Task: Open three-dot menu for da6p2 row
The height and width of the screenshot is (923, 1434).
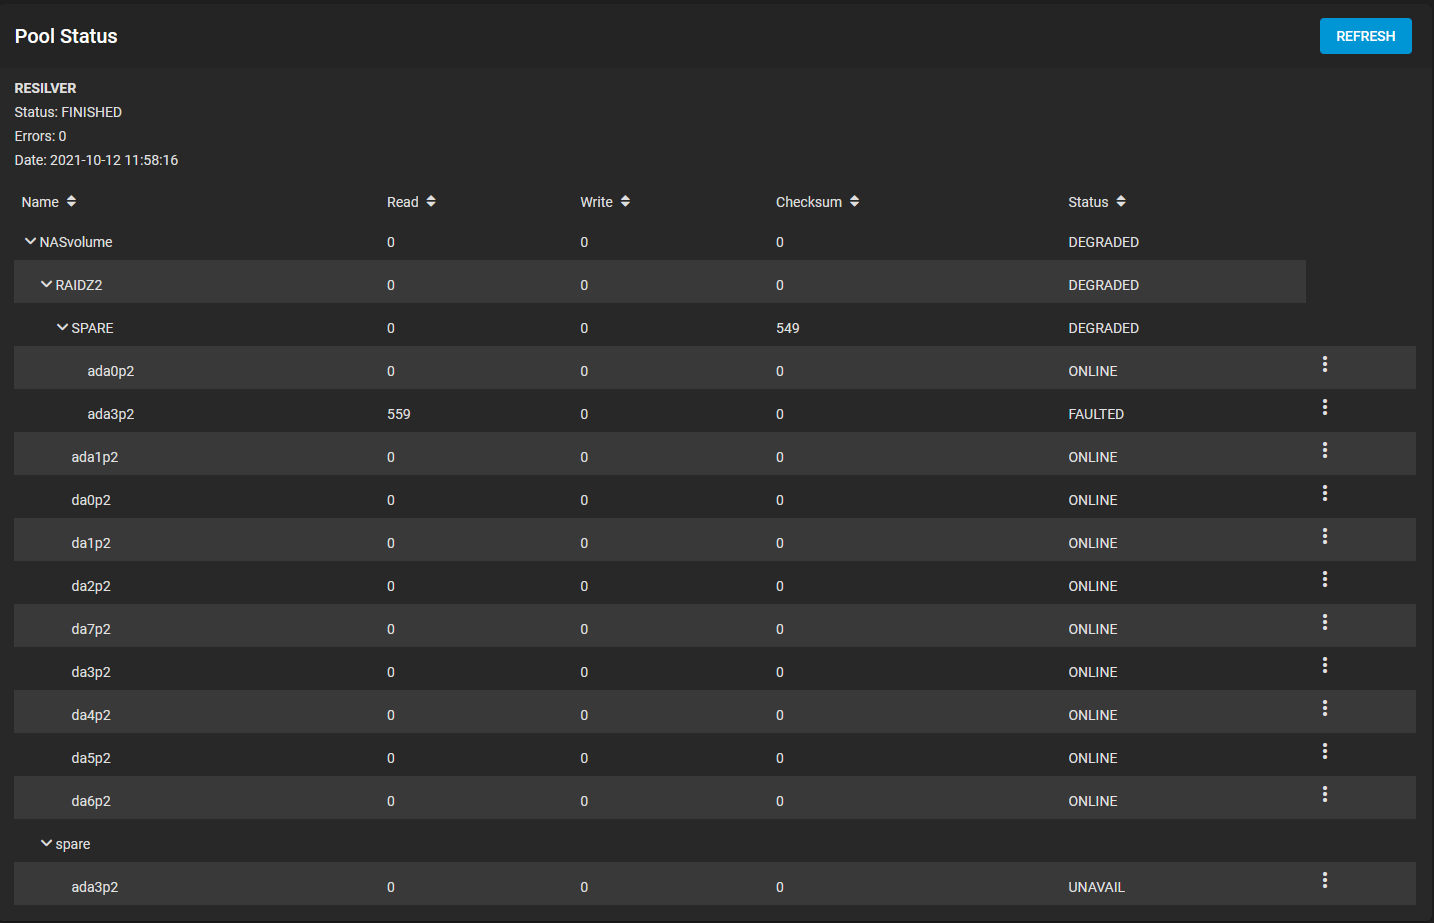Action: [1325, 794]
